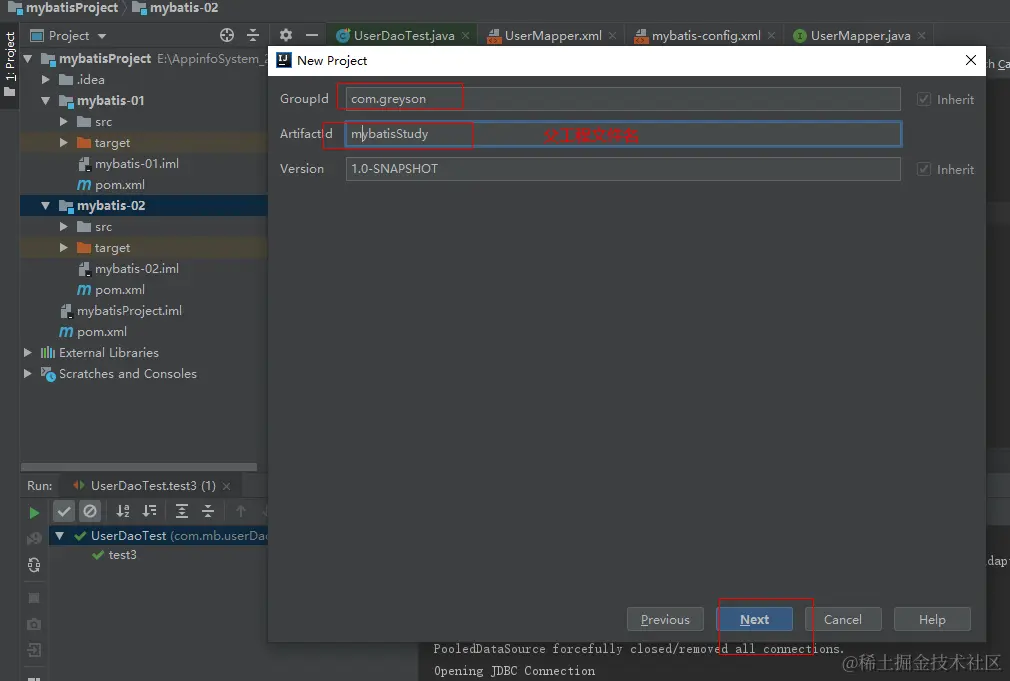The height and width of the screenshot is (681, 1010).
Task: Expand External Libraries node
Action: pos(28,352)
